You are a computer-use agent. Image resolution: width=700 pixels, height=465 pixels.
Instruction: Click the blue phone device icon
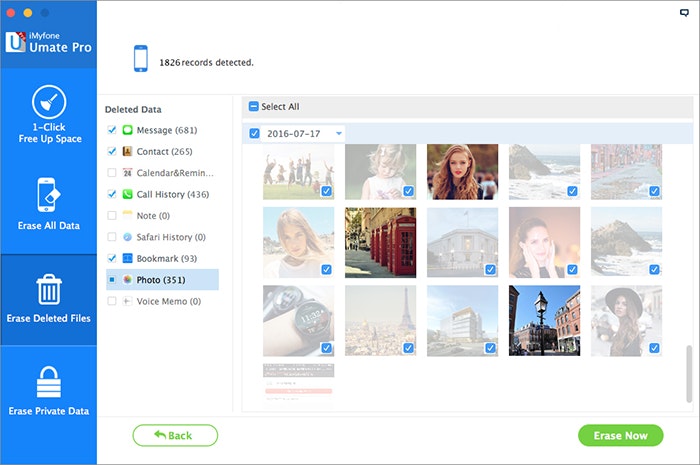point(141,58)
